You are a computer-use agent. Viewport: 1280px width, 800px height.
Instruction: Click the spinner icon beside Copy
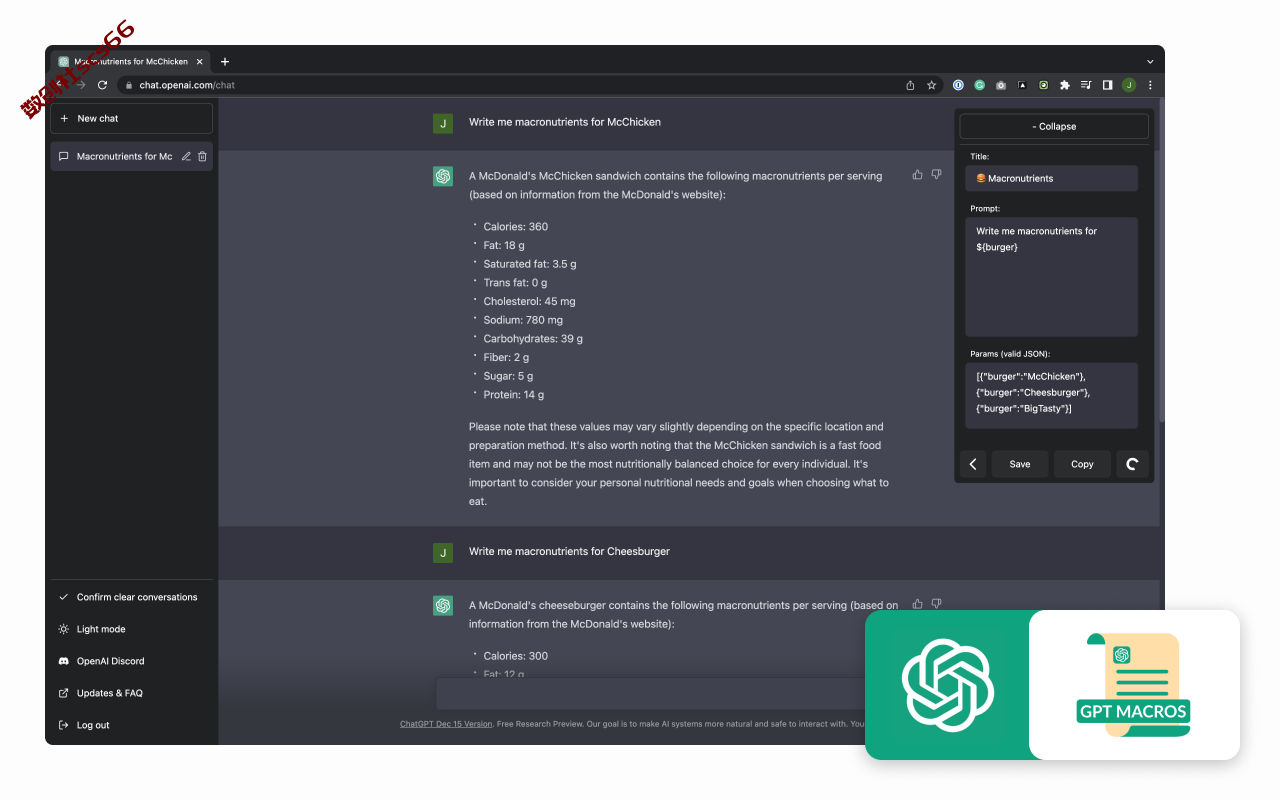1132,464
